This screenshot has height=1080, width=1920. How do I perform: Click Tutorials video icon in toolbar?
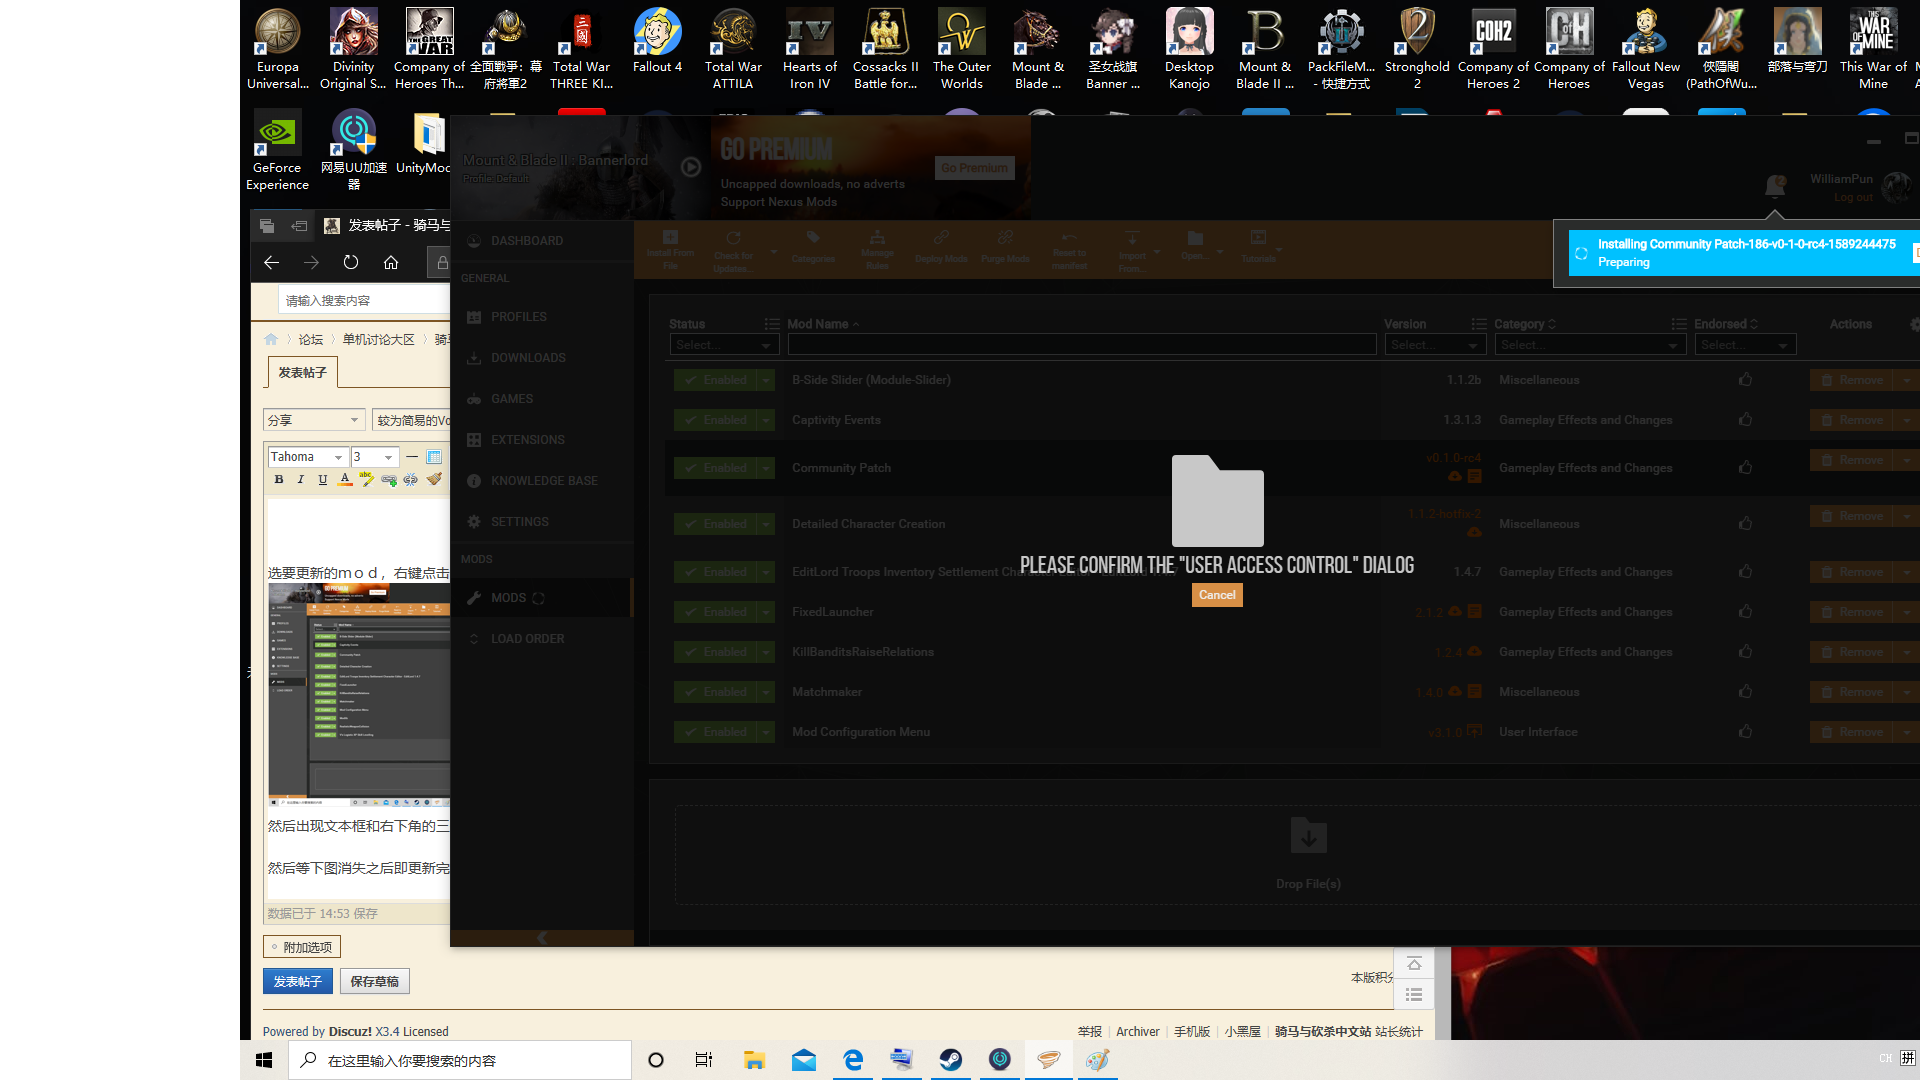[x=1258, y=238]
